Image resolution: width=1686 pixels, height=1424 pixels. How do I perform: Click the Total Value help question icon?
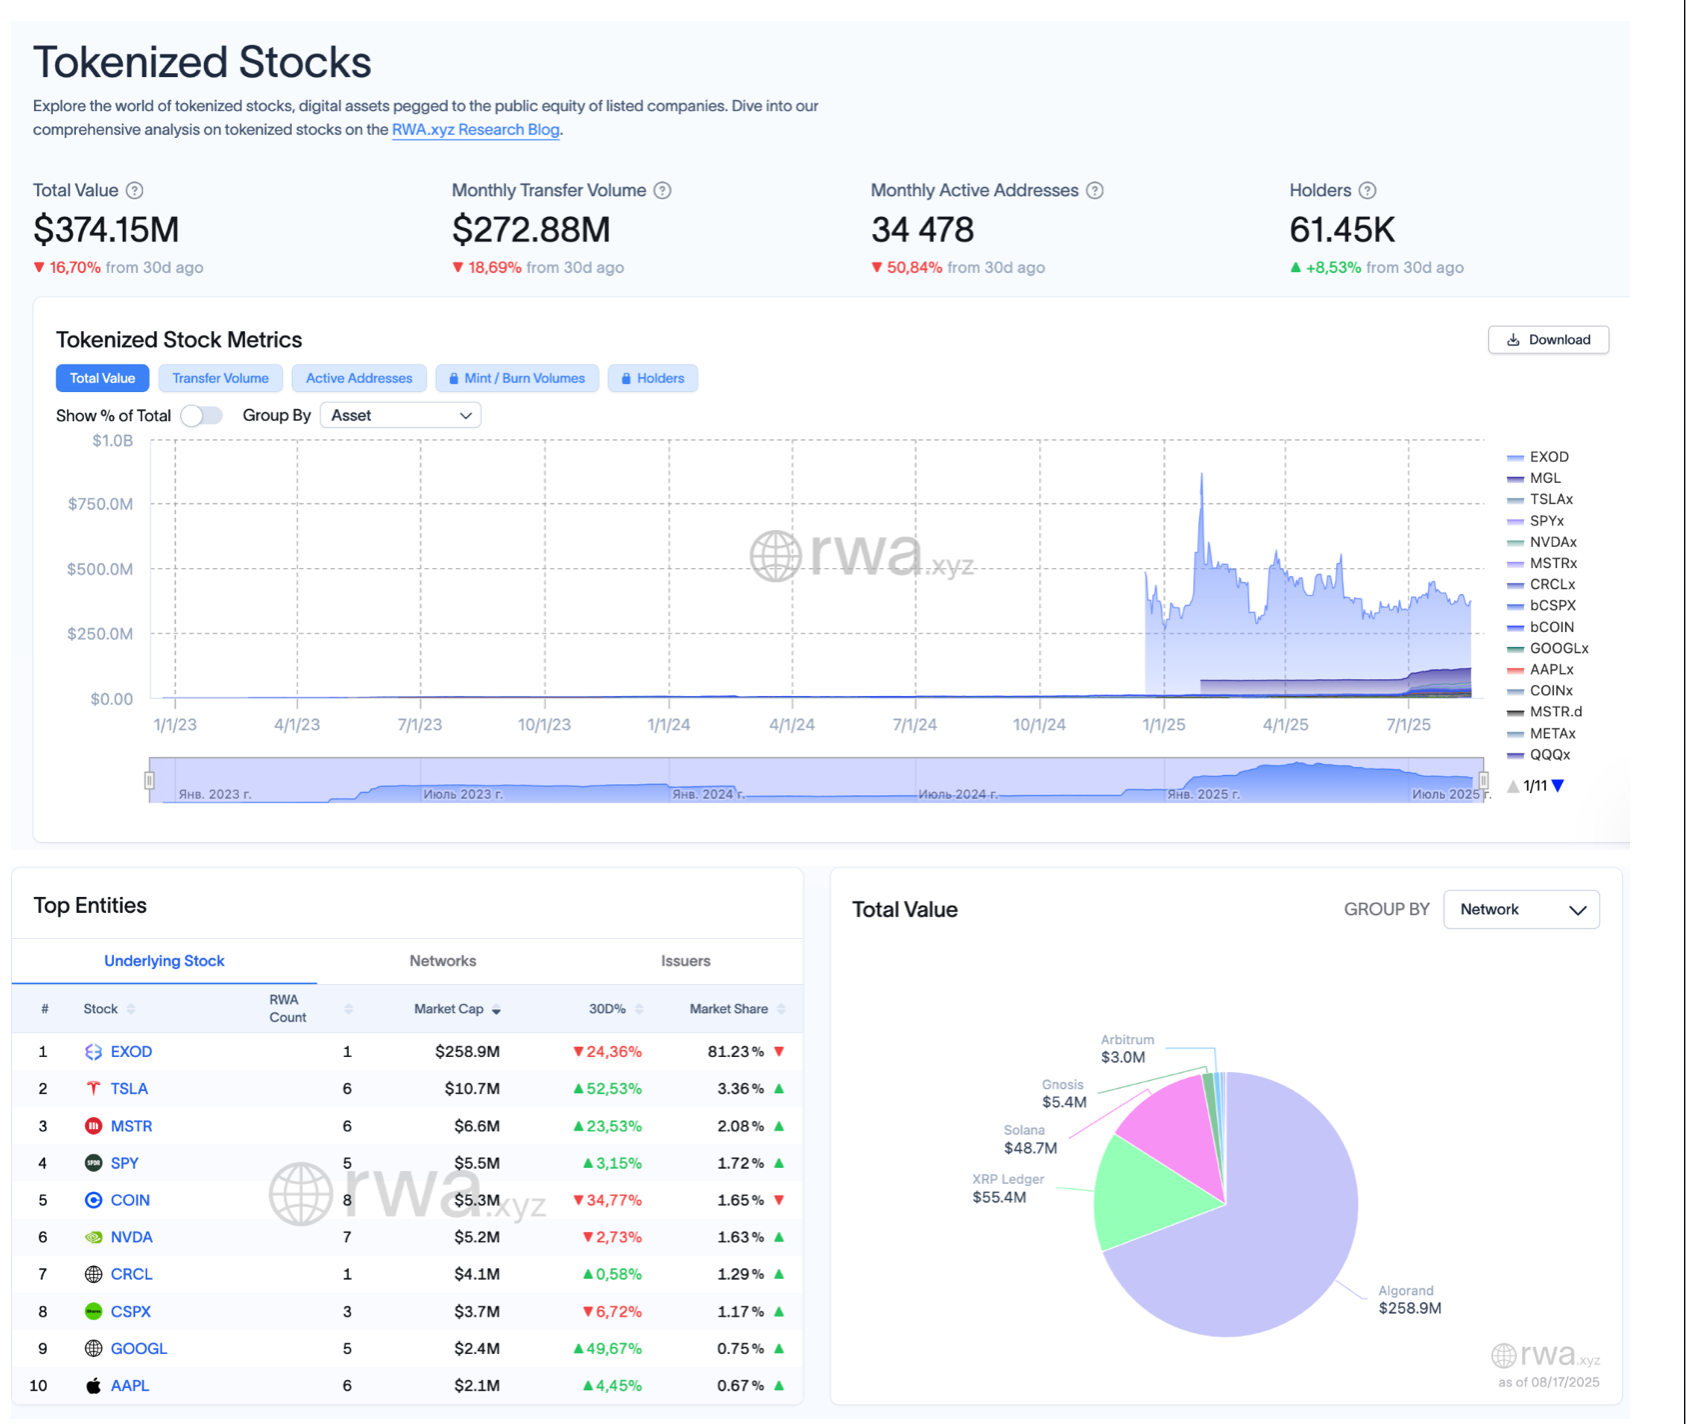(x=135, y=190)
